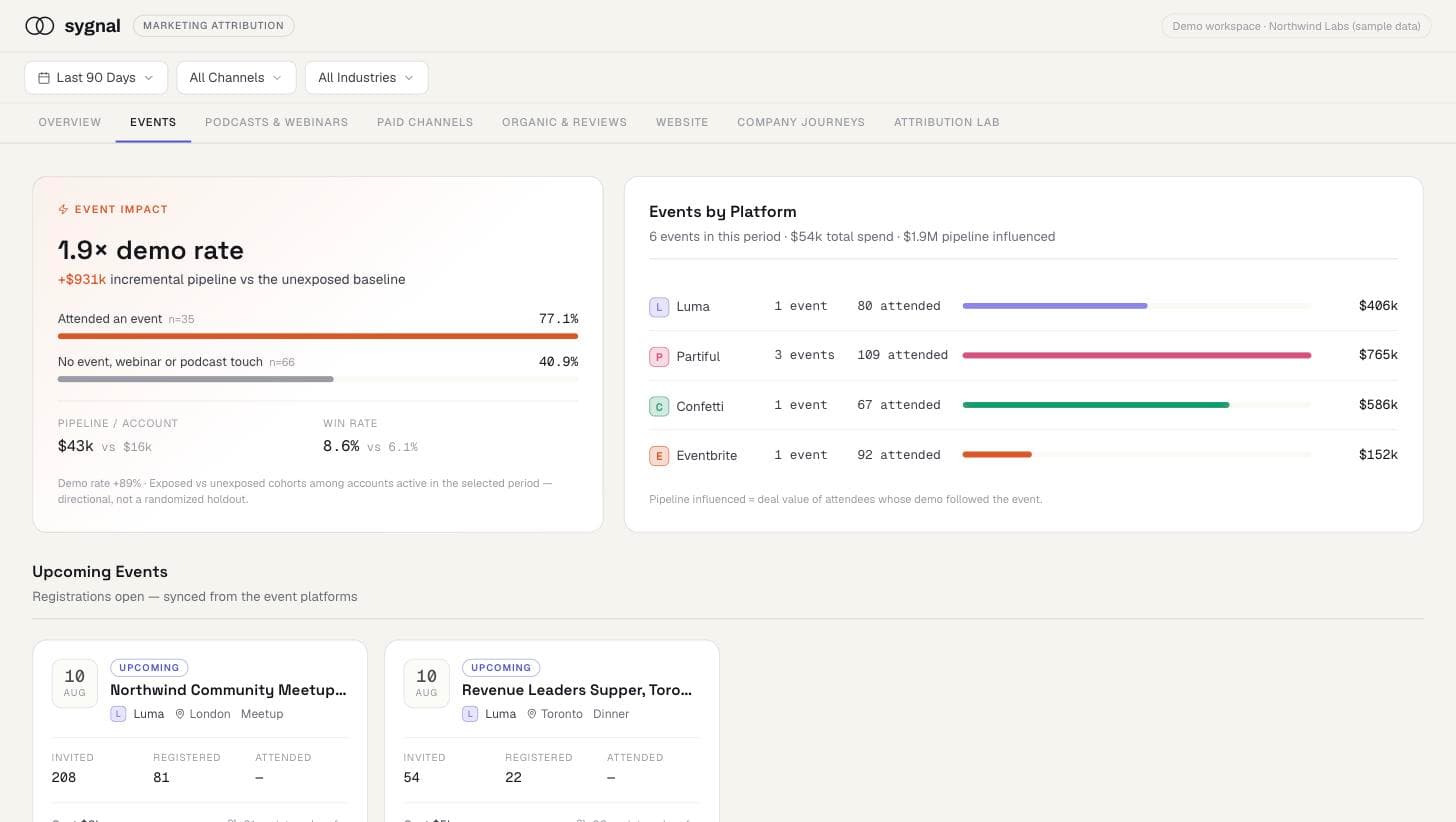Click the $152k Eventbrite pipeline value

pyautogui.click(x=1378, y=455)
